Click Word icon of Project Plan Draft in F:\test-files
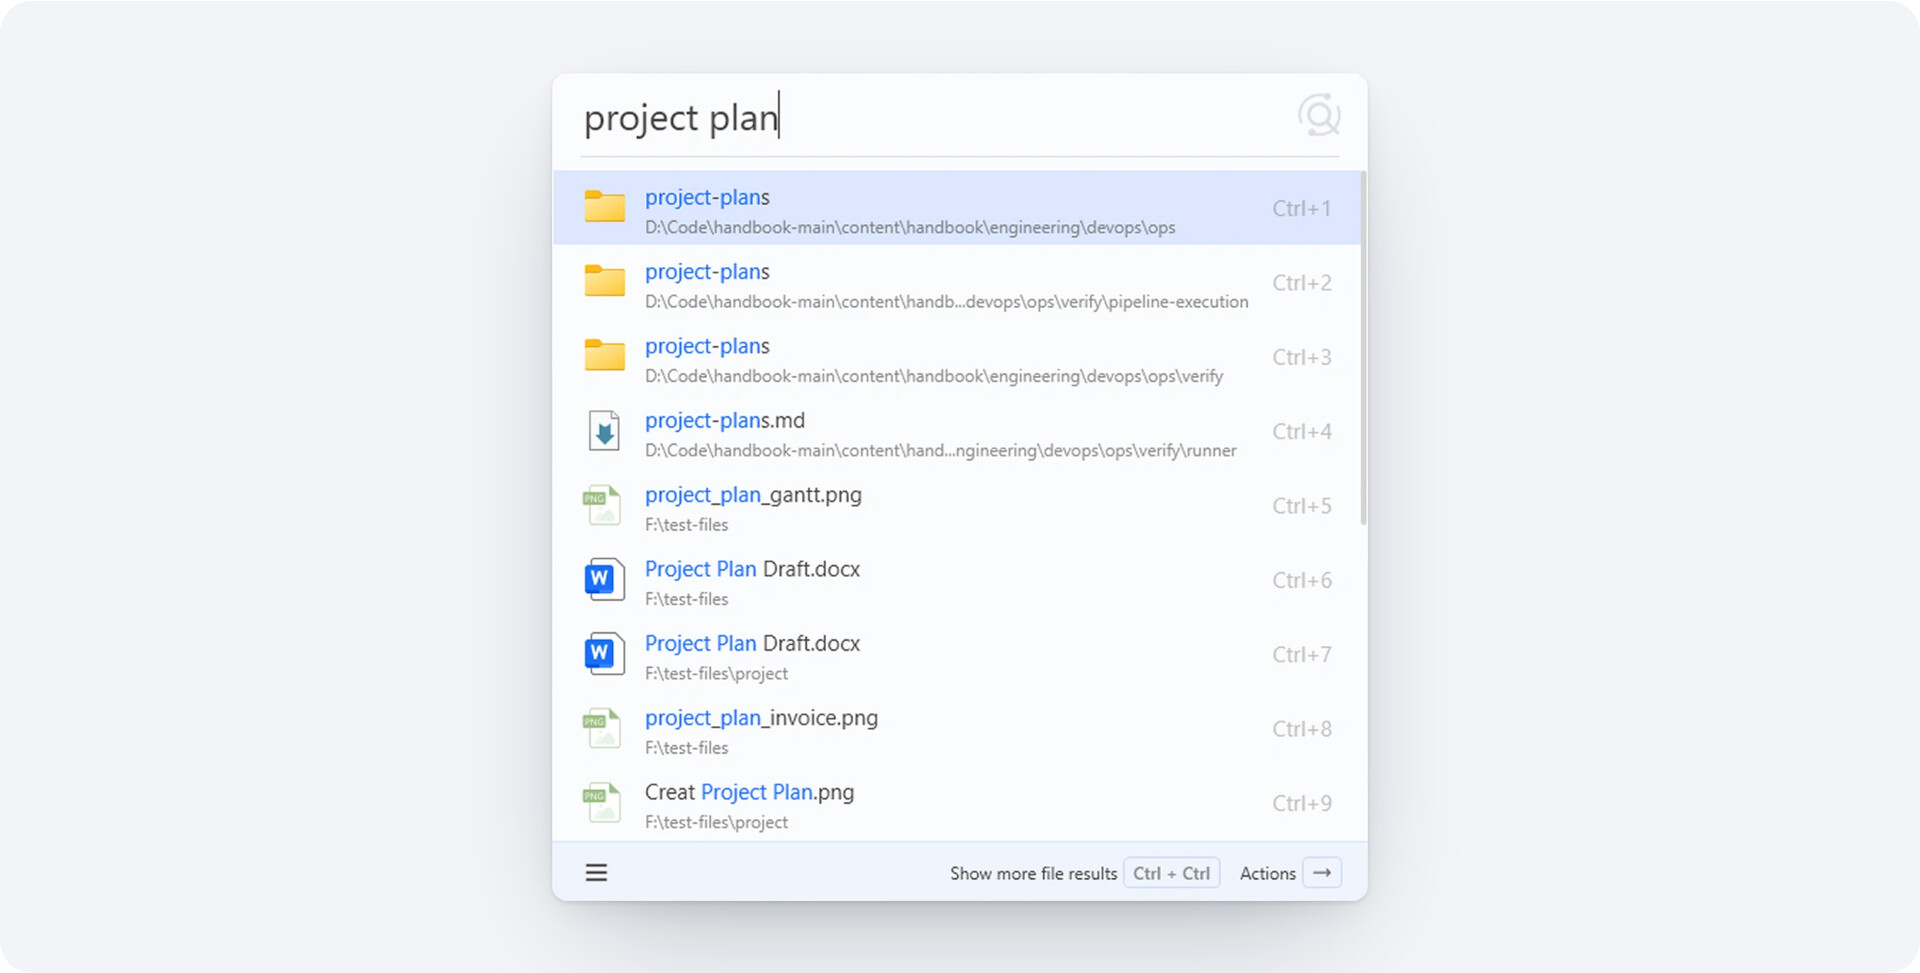This screenshot has width=1920, height=973. coord(604,580)
